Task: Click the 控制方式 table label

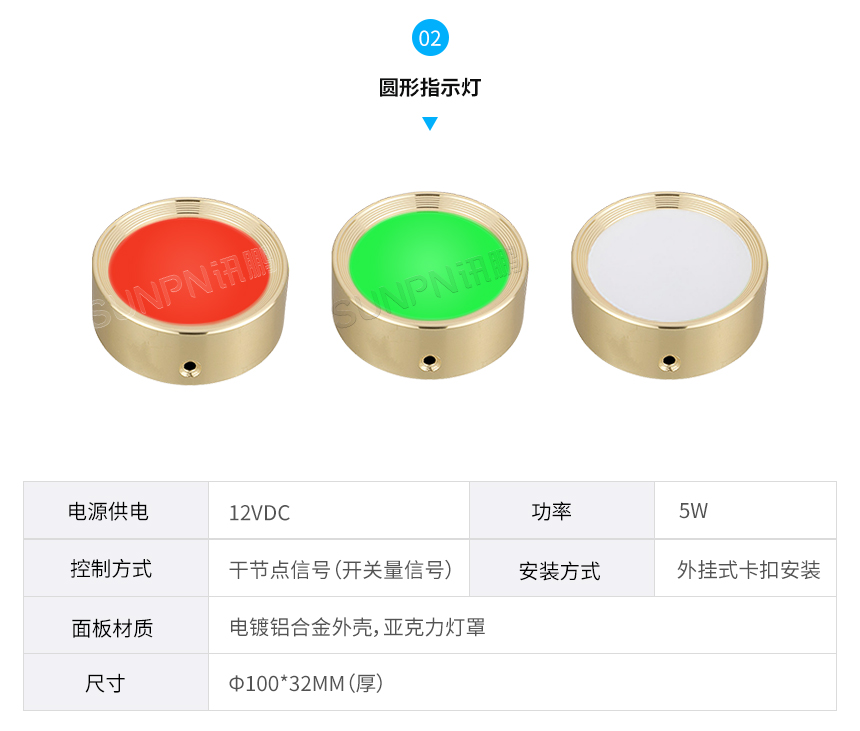Action: click(x=111, y=569)
